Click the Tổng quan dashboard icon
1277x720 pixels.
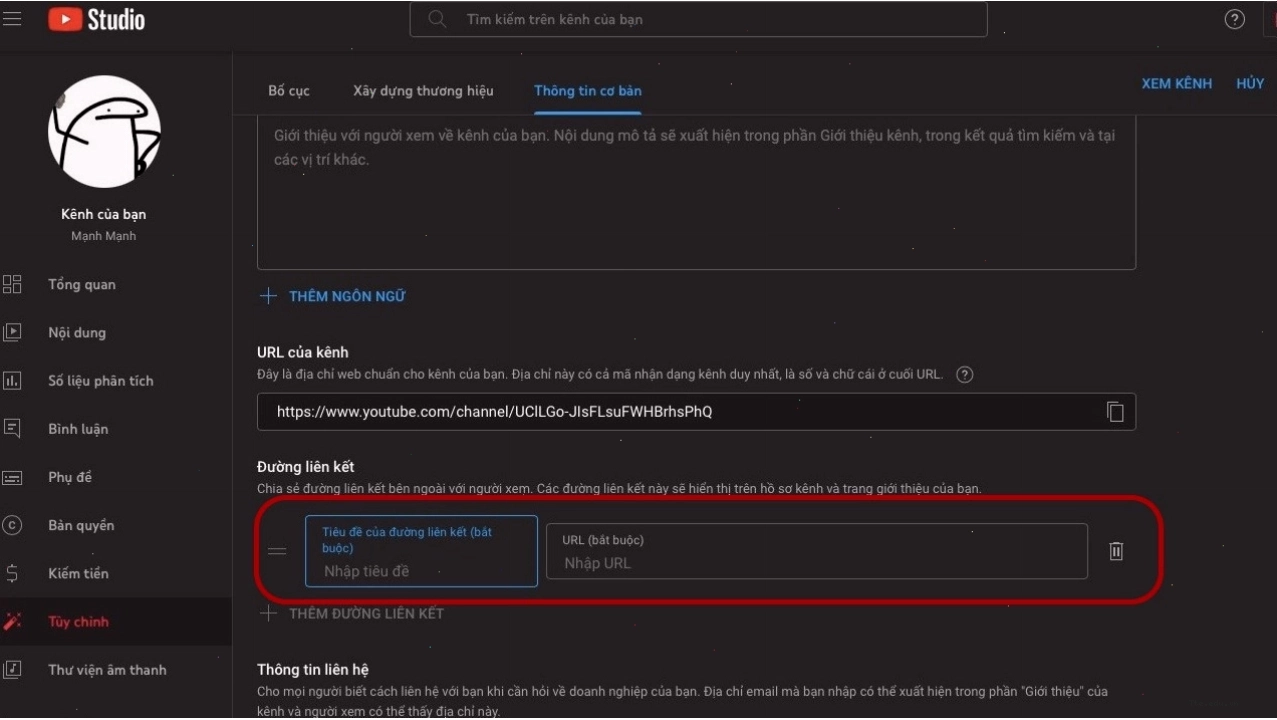12,284
